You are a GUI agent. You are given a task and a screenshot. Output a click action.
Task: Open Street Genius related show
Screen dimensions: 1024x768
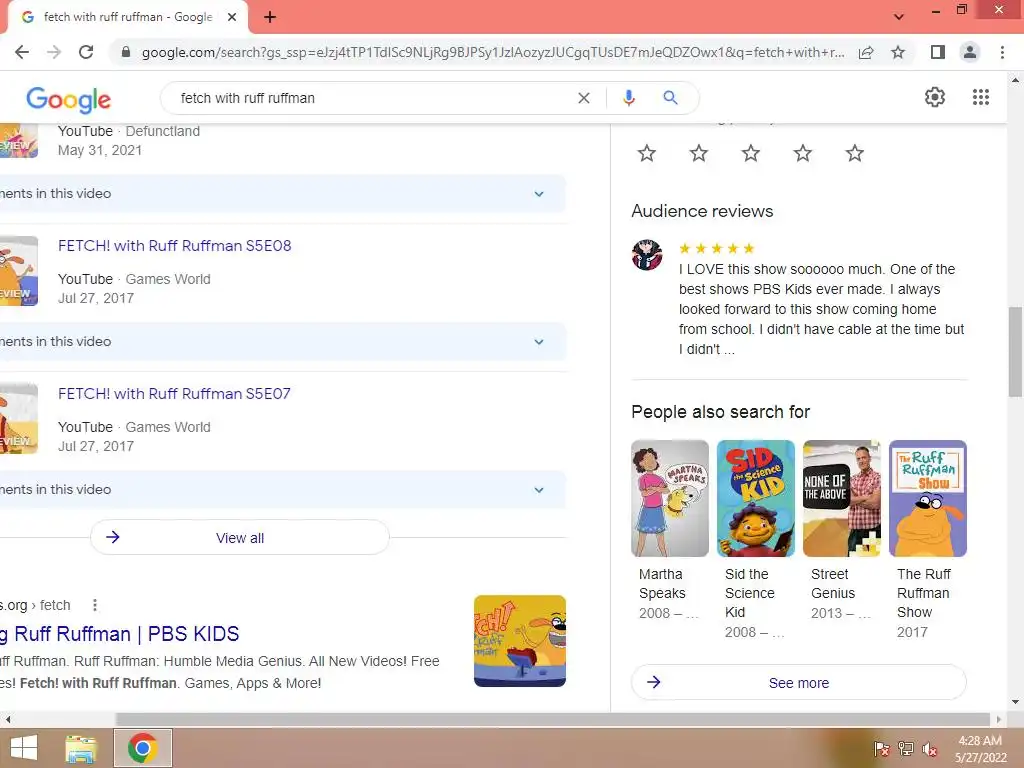pos(842,530)
